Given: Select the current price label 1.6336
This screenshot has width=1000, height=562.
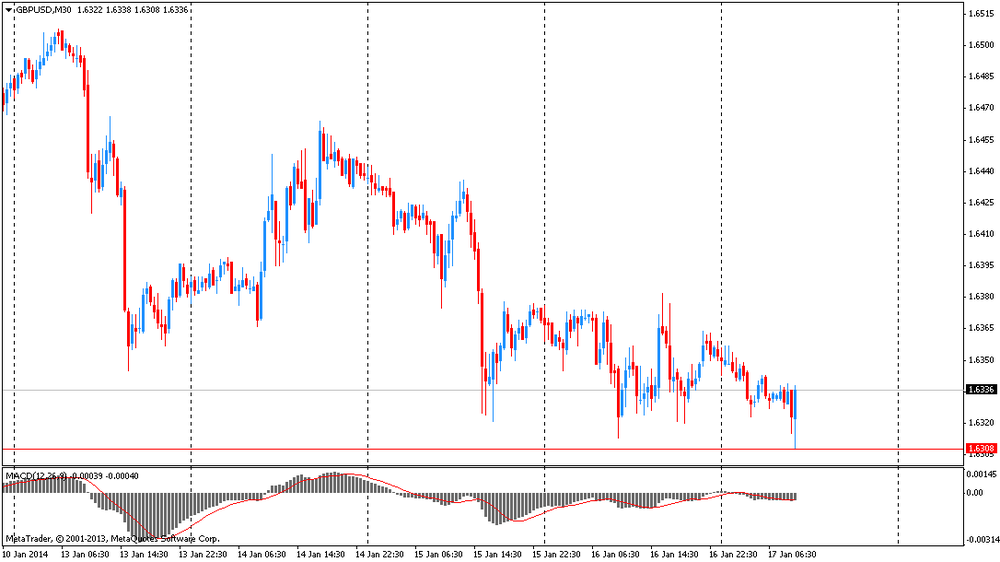Looking at the screenshot, I should pos(980,390).
